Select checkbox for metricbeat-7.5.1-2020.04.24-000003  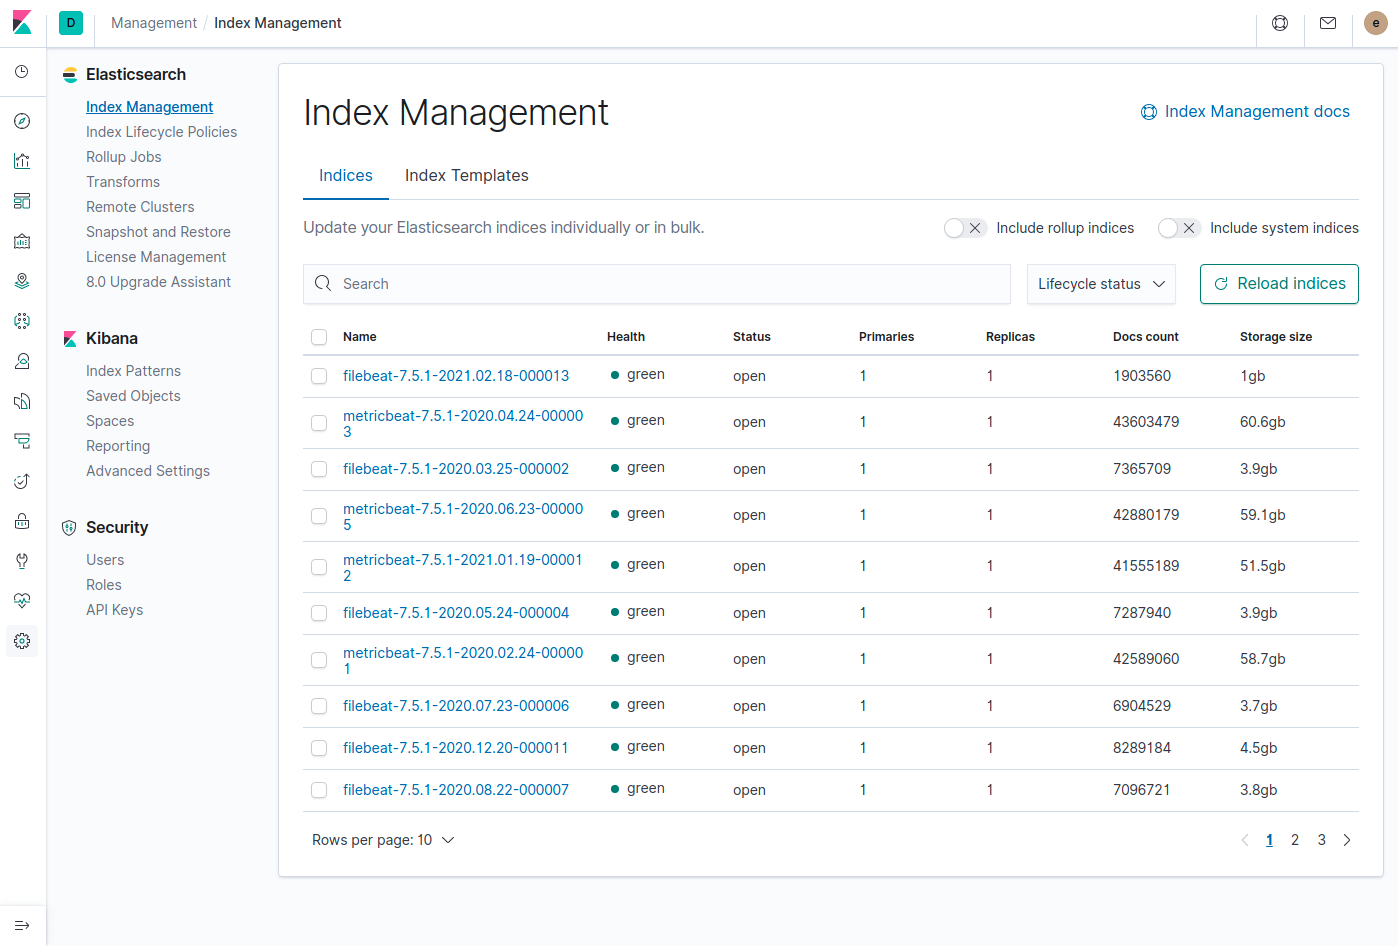(x=319, y=423)
